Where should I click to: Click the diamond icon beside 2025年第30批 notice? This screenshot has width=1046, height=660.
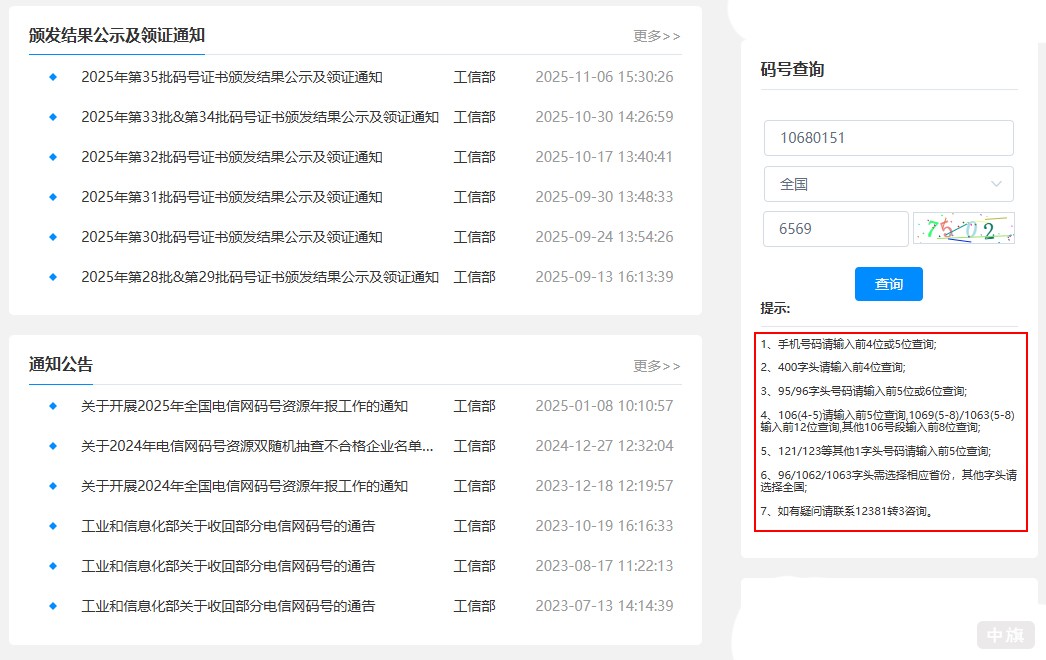(51, 237)
